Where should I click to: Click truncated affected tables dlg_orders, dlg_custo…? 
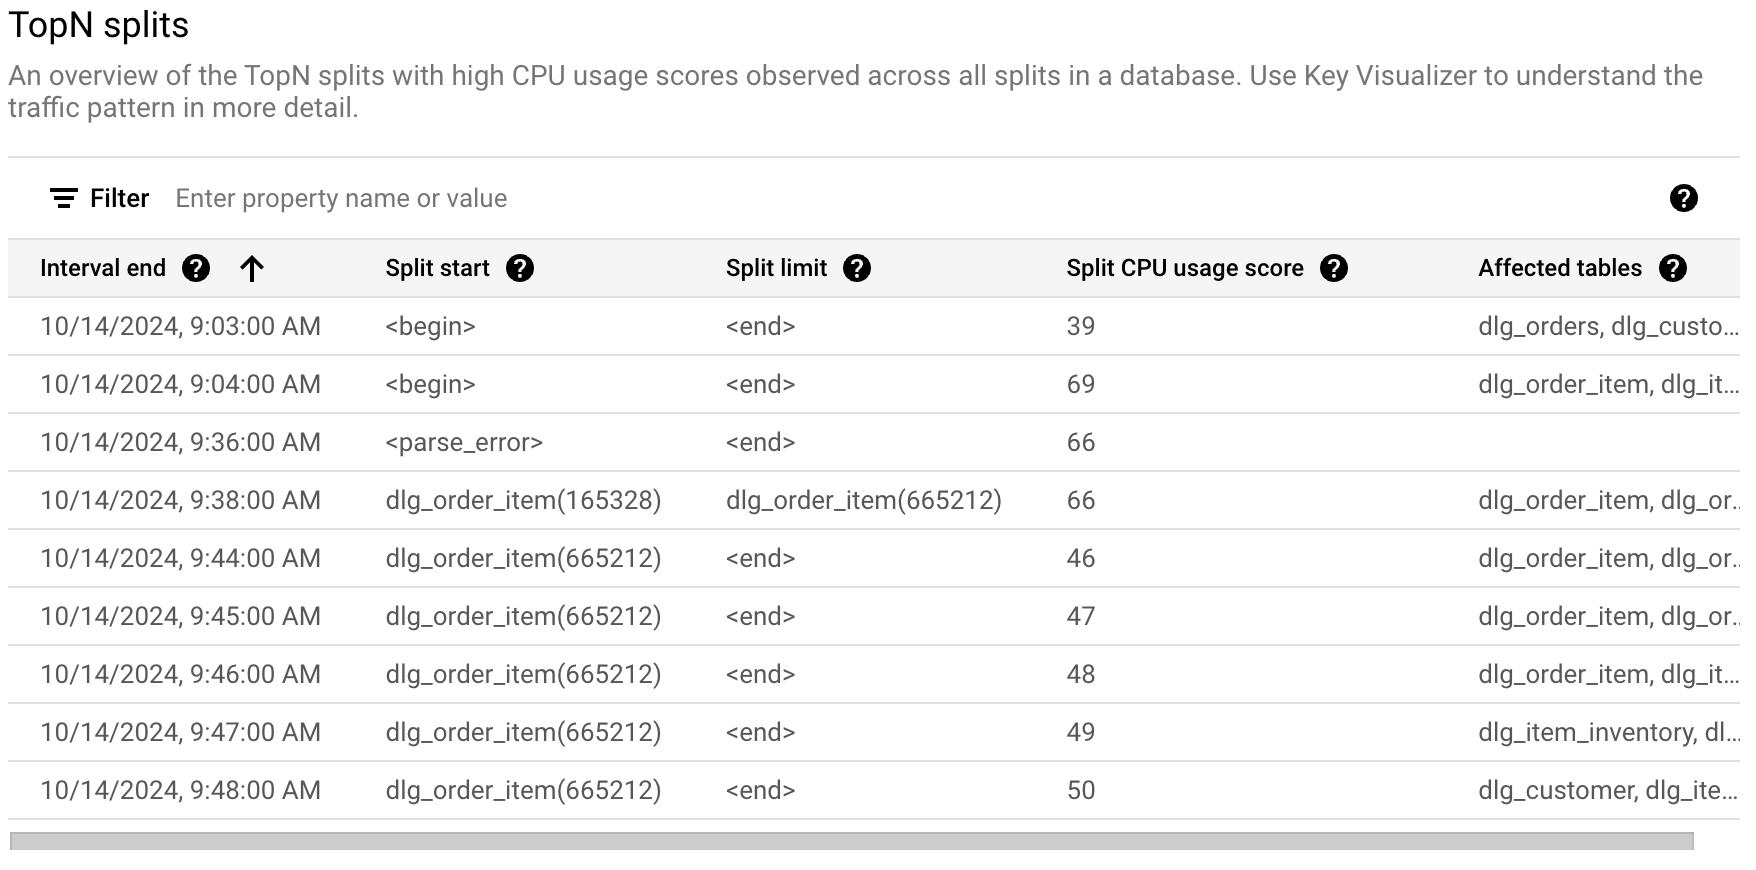tap(1607, 326)
